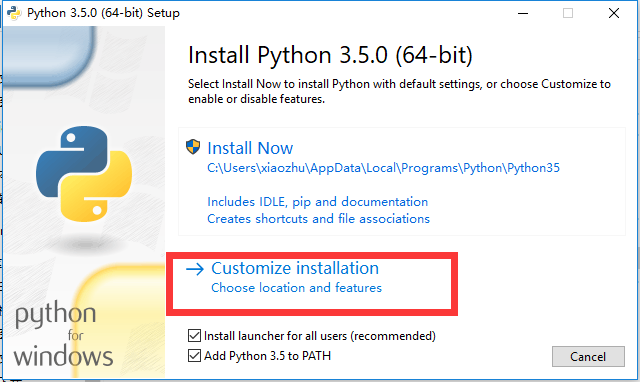Screen dimensions: 640x382
Task: Click the "Creates shortcuts and file associations" line
Action: 318,219
